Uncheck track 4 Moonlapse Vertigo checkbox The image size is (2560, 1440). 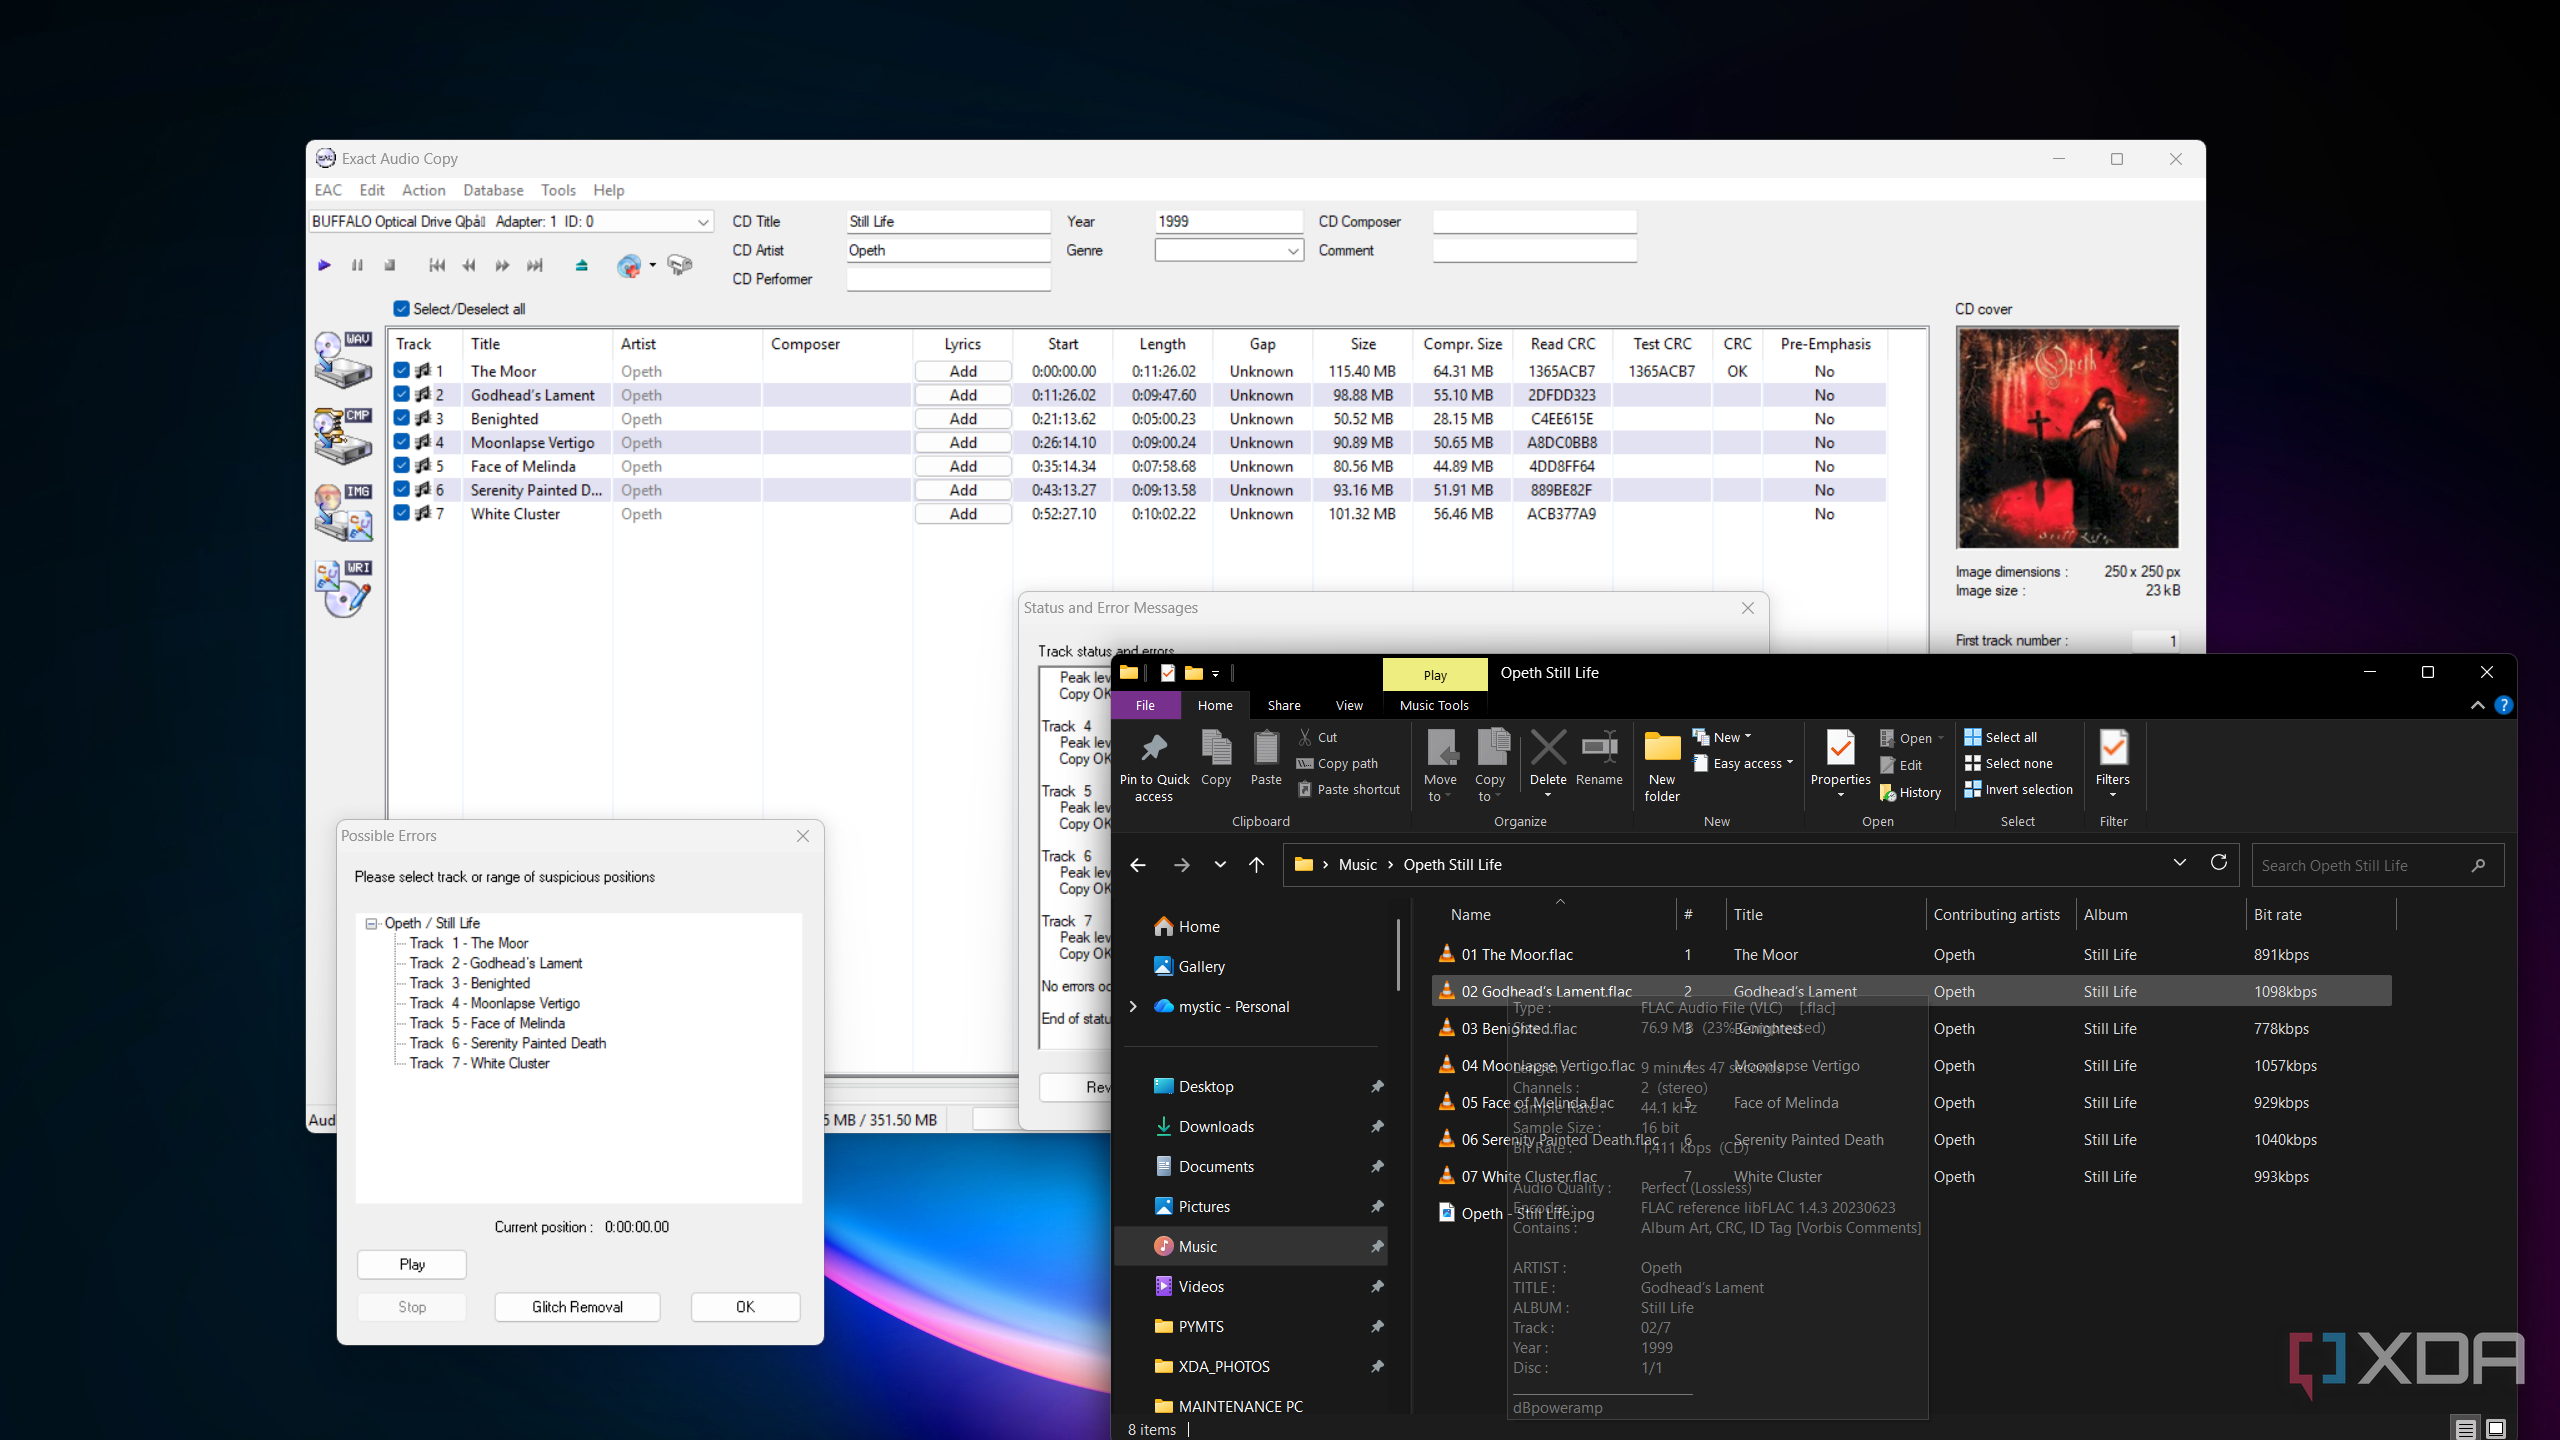[x=401, y=441]
